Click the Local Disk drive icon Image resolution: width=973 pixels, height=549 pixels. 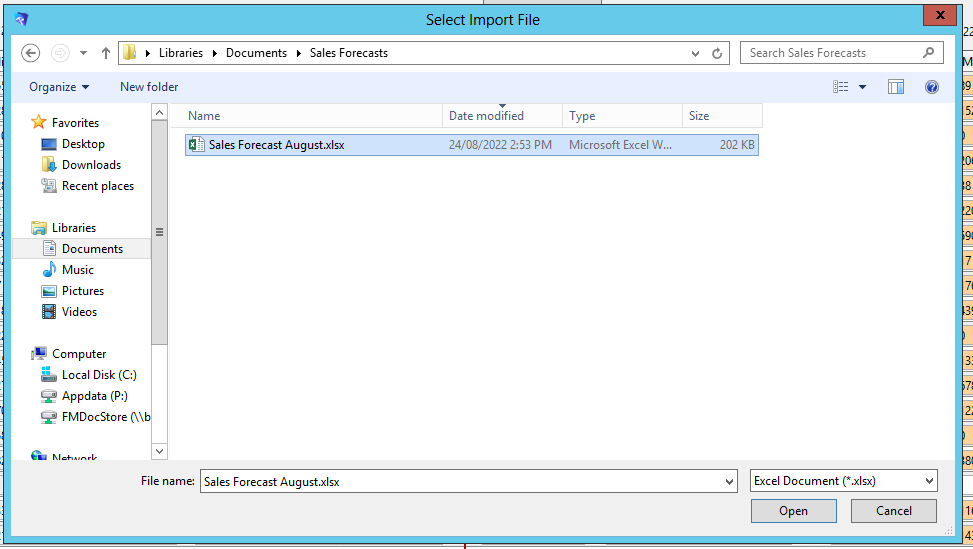[49, 374]
